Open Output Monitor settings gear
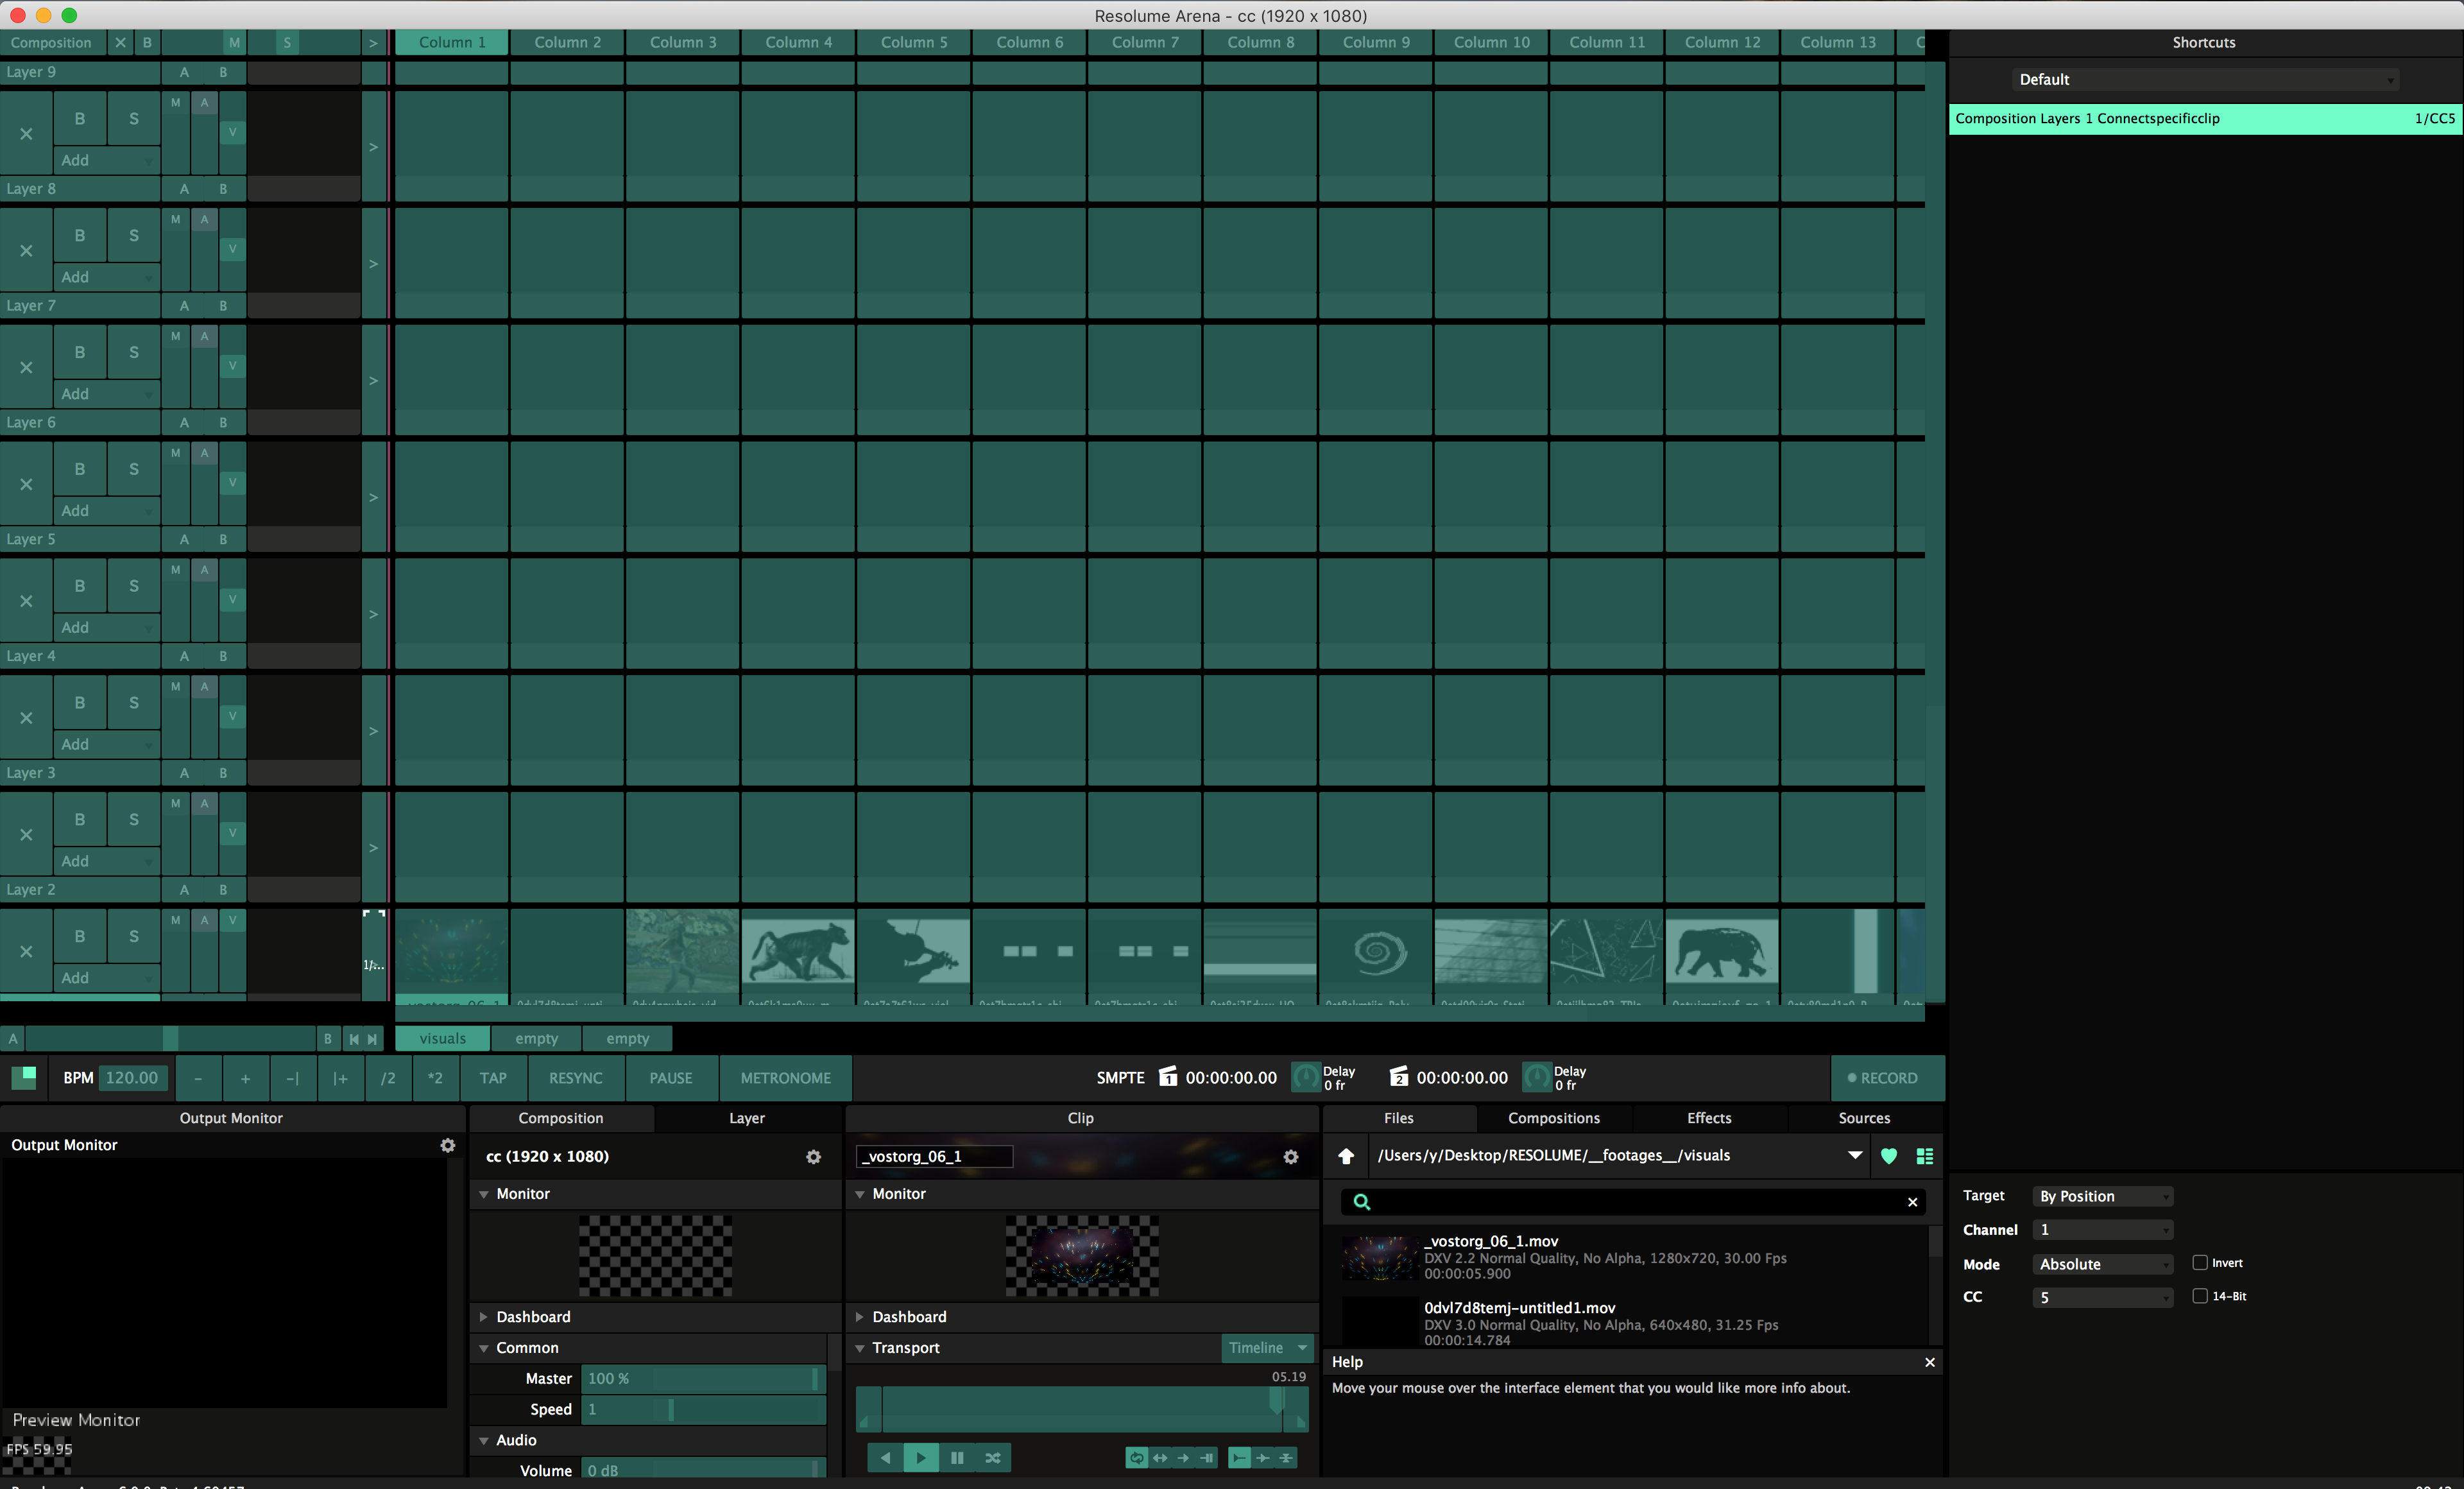The width and height of the screenshot is (2464, 1489). [447, 1145]
